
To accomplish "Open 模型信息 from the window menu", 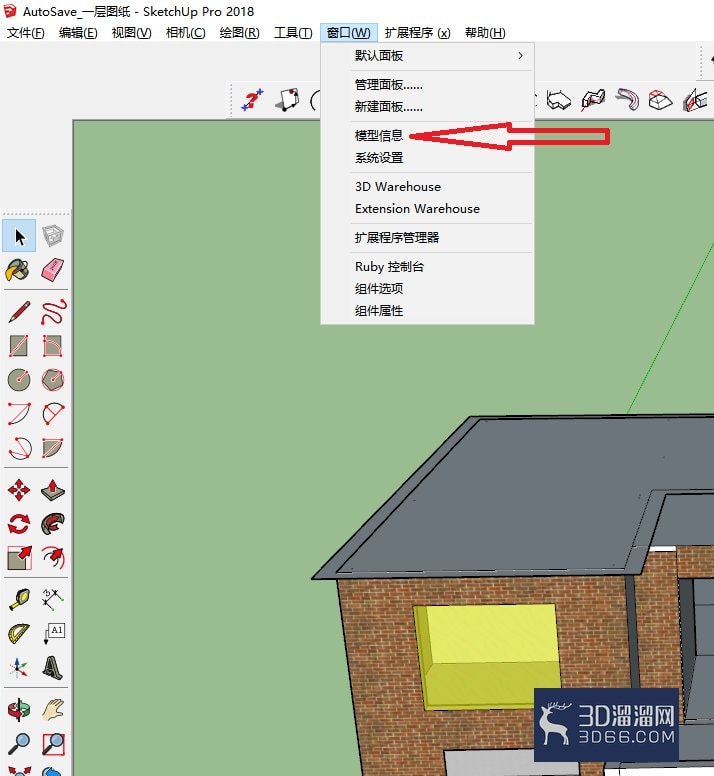I will tap(428, 136).
